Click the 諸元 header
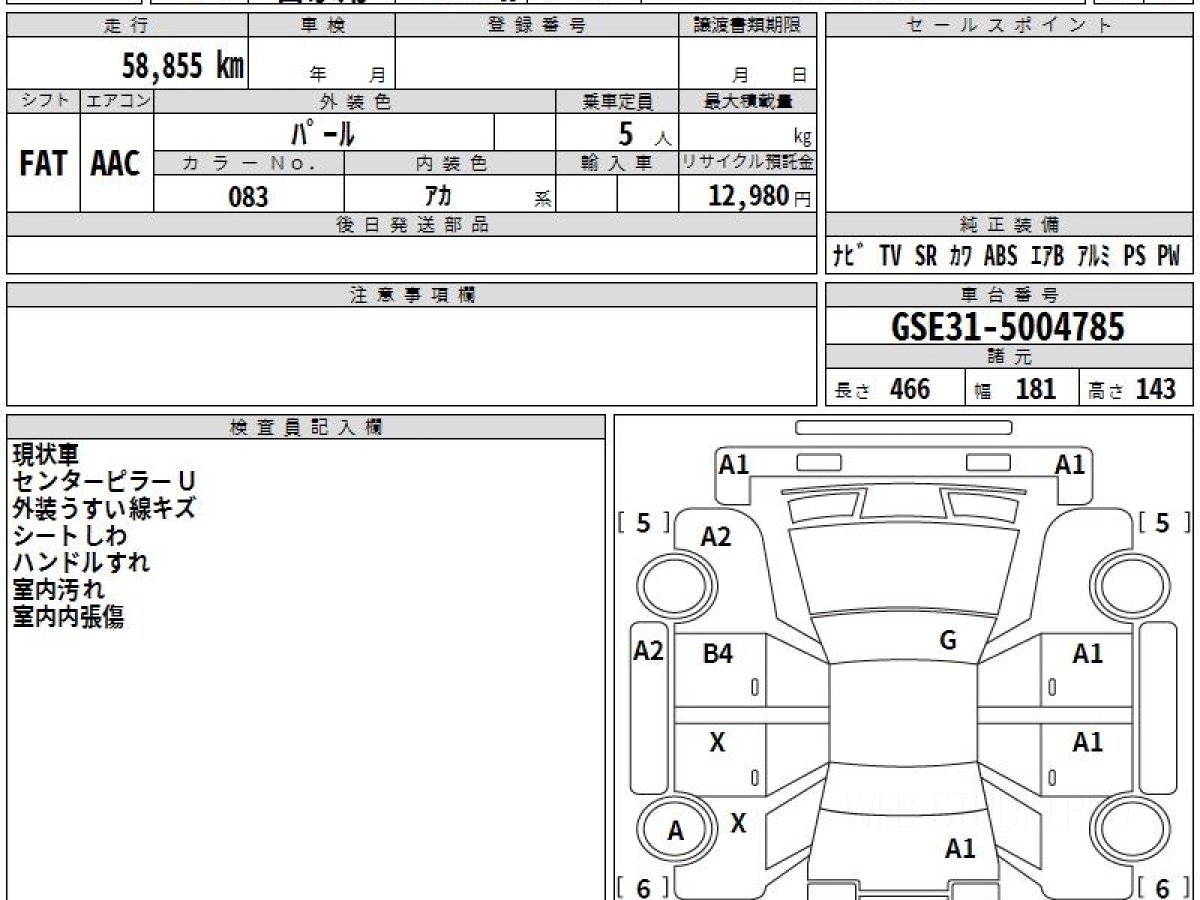The height and width of the screenshot is (900, 1200). tap(1009, 357)
